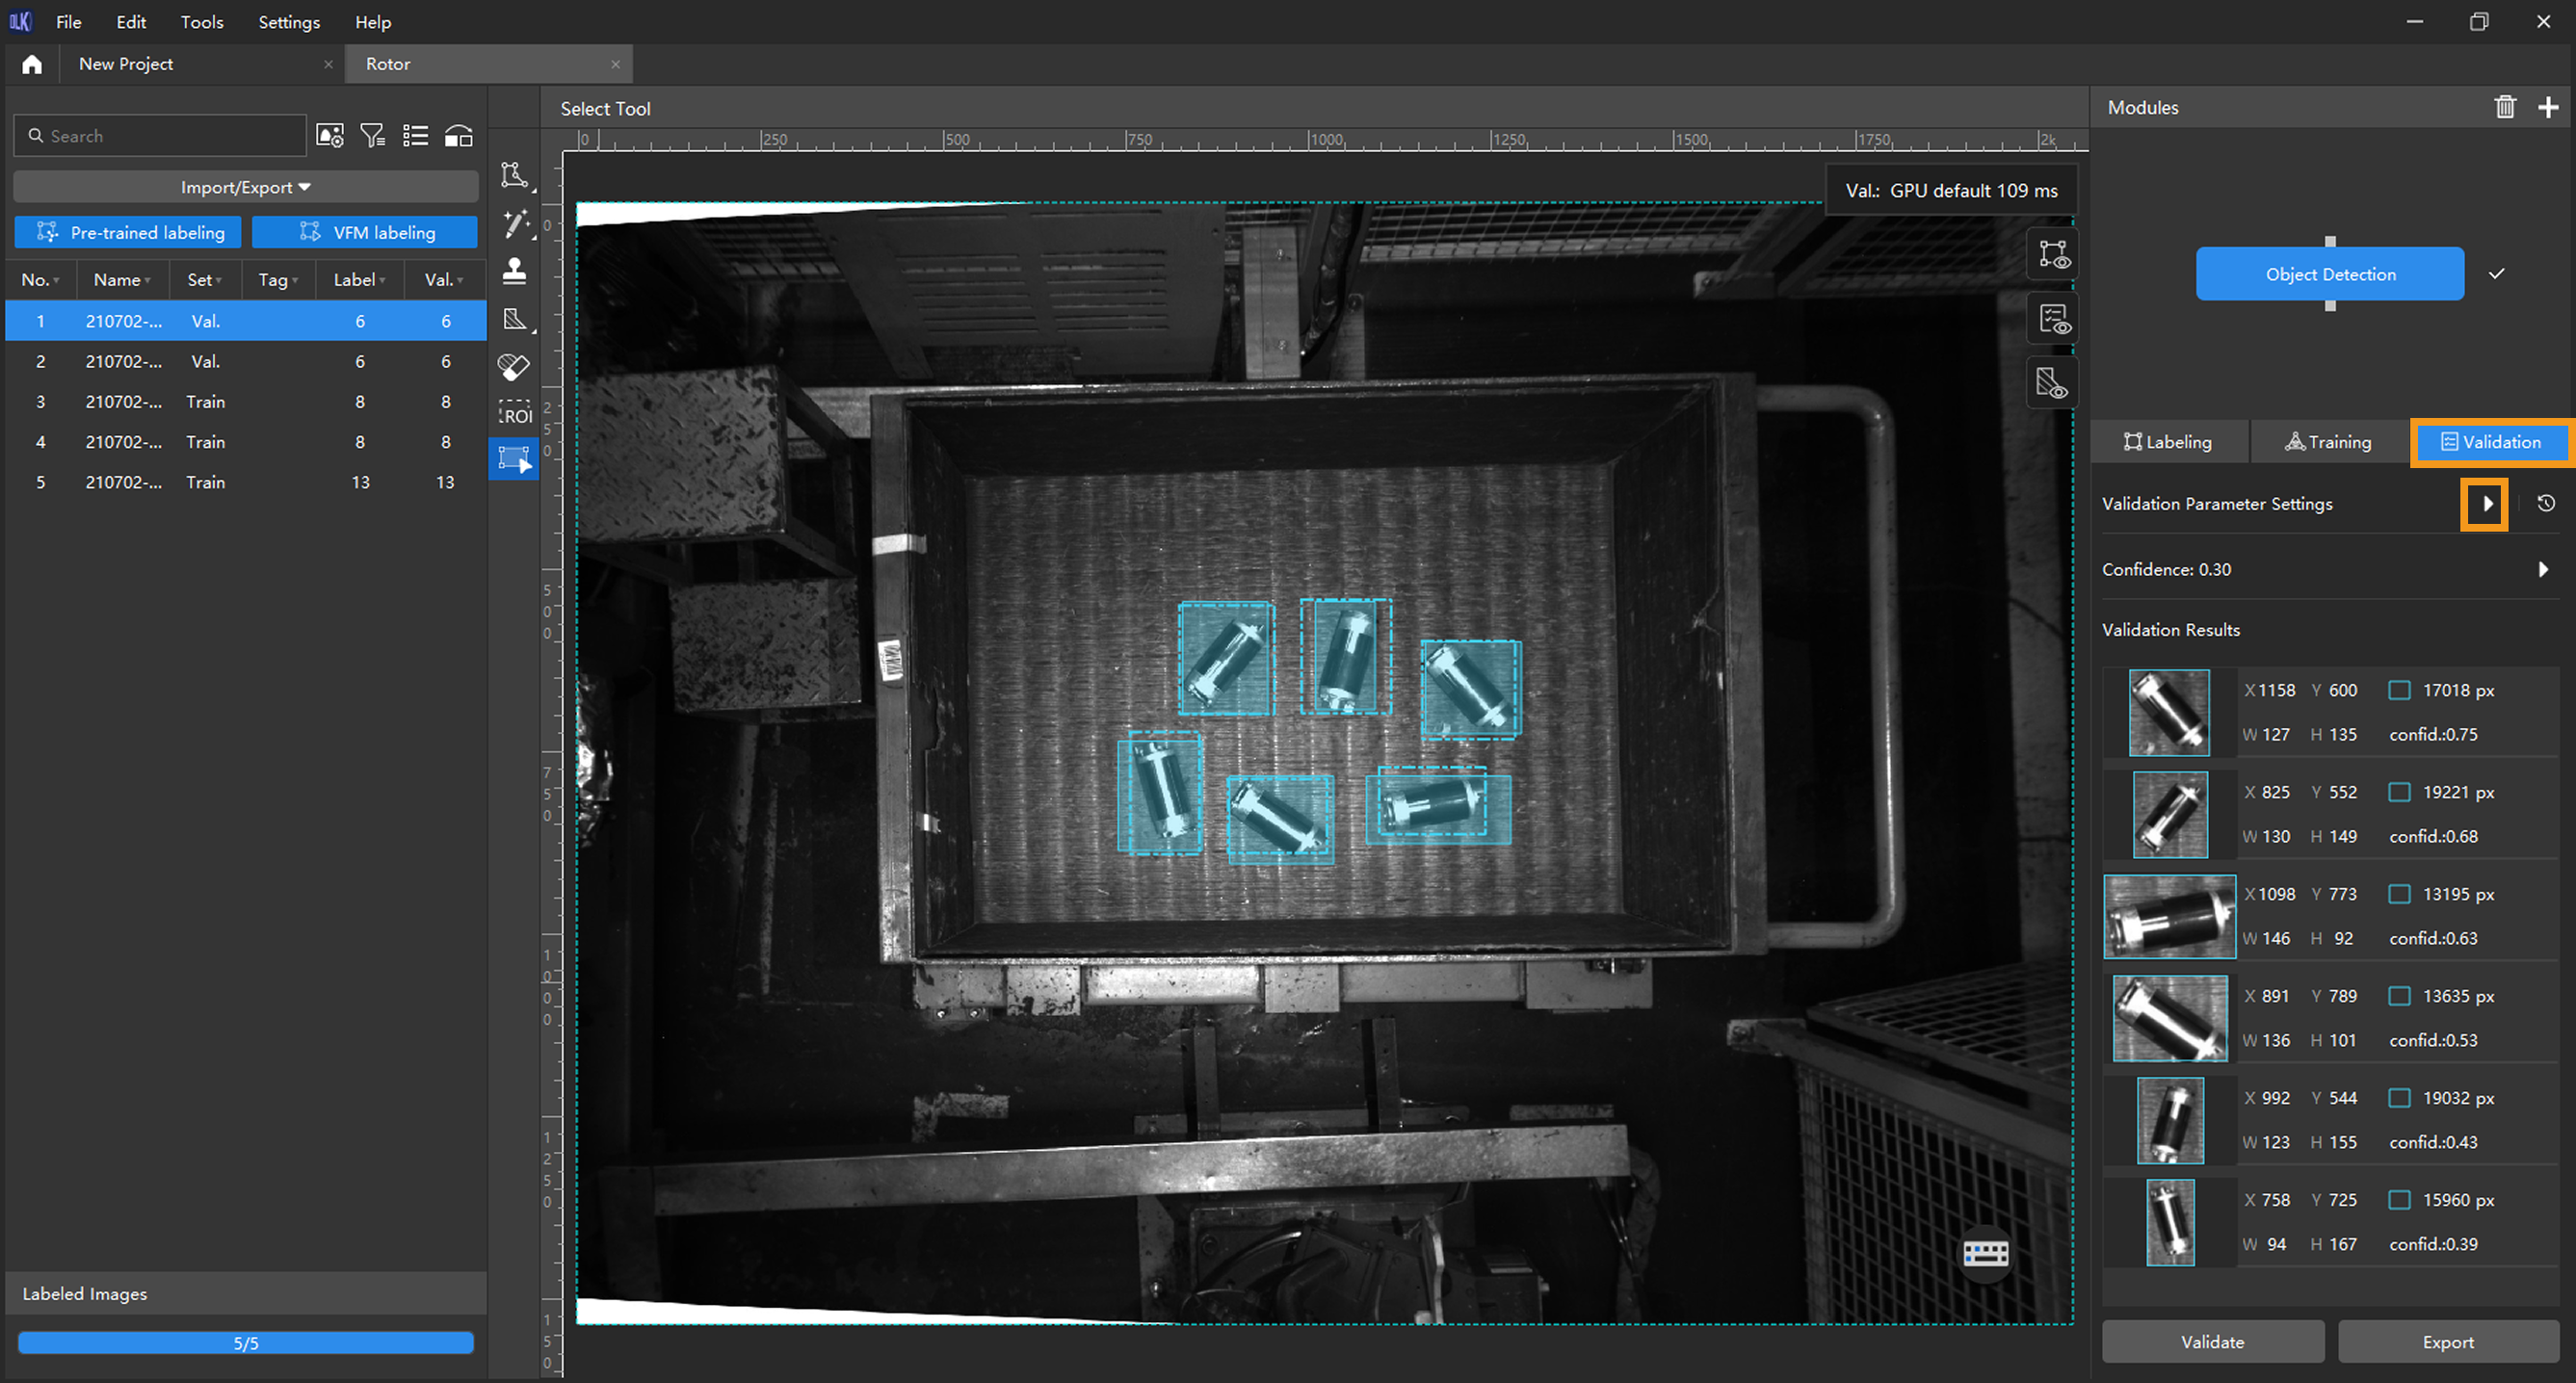Open the Import/Export dropdown
The image size is (2576, 1383).
[245, 187]
